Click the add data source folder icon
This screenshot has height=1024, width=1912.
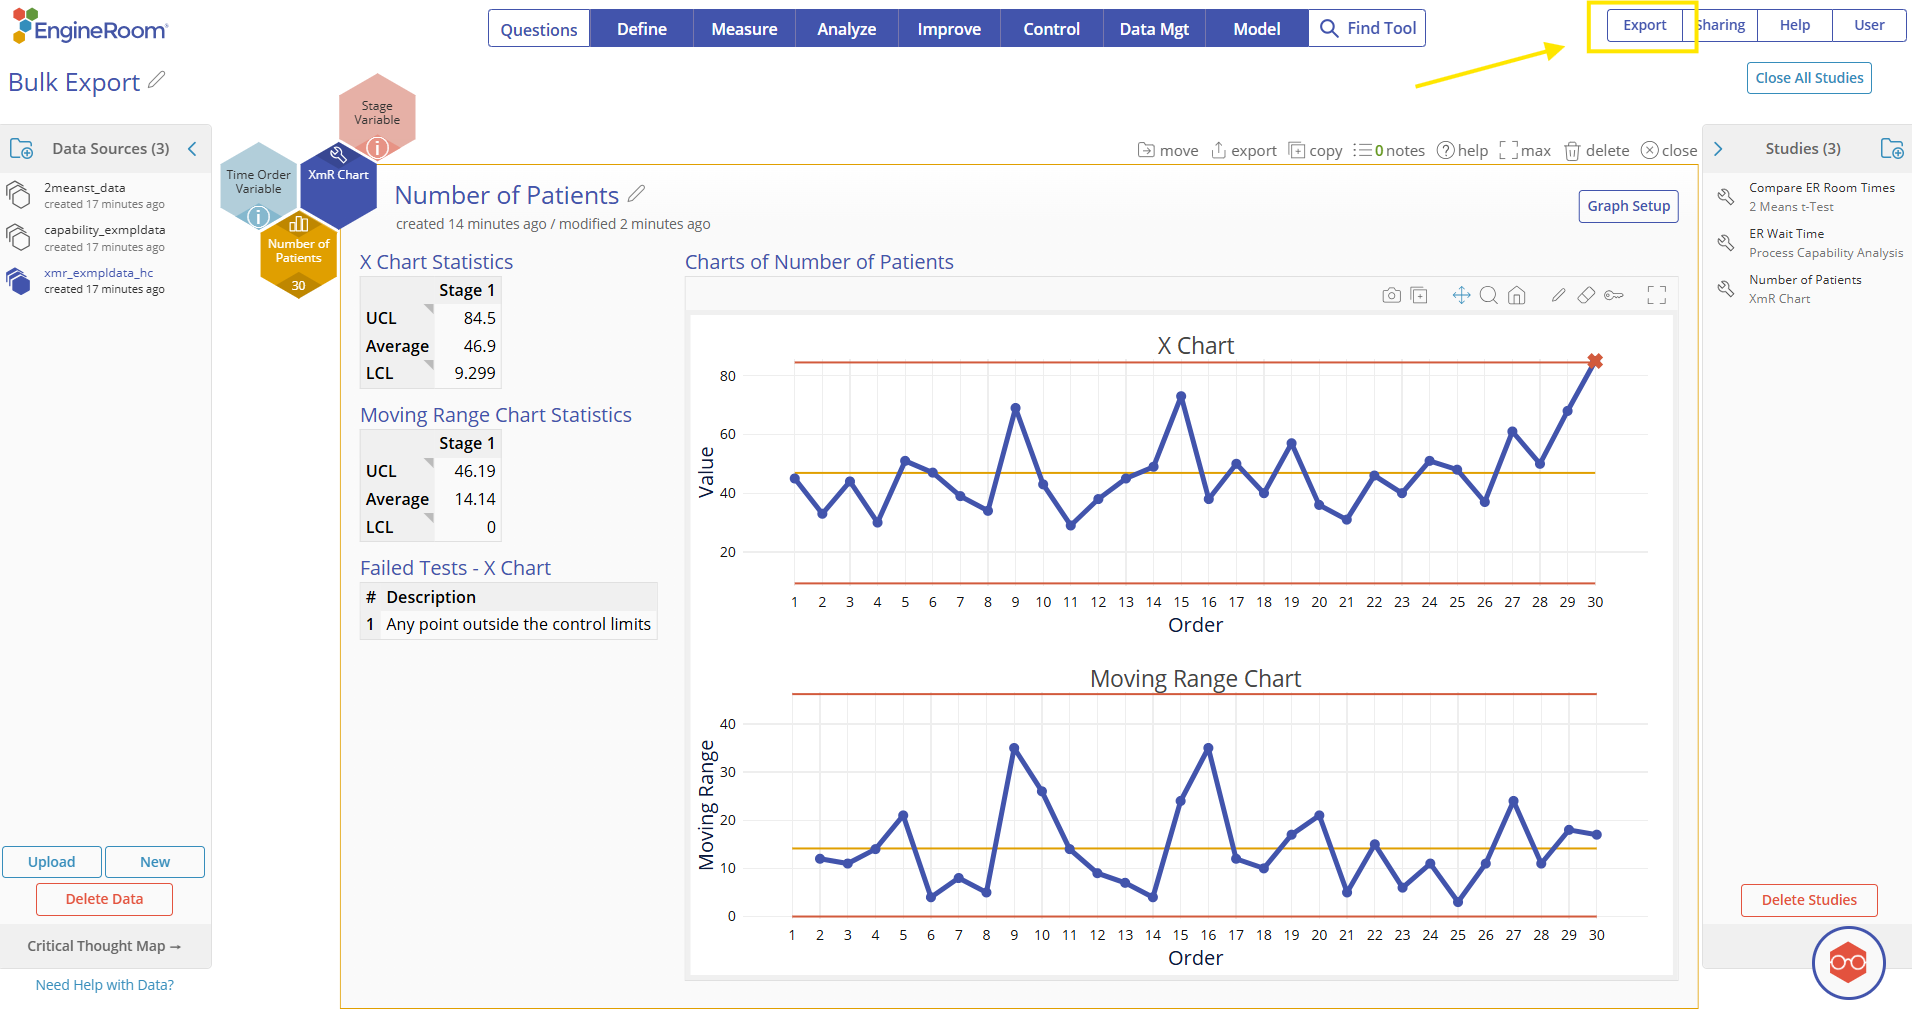[x=21, y=149]
